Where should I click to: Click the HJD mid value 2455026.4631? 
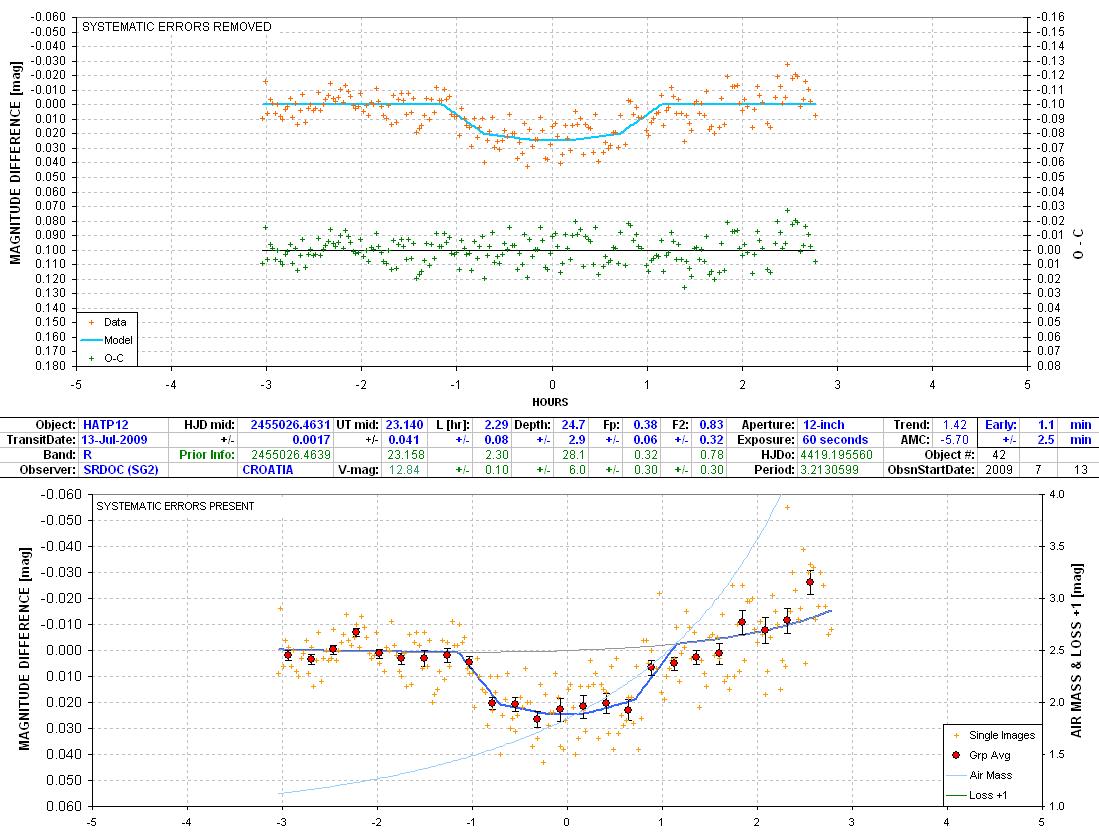[290, 425]
